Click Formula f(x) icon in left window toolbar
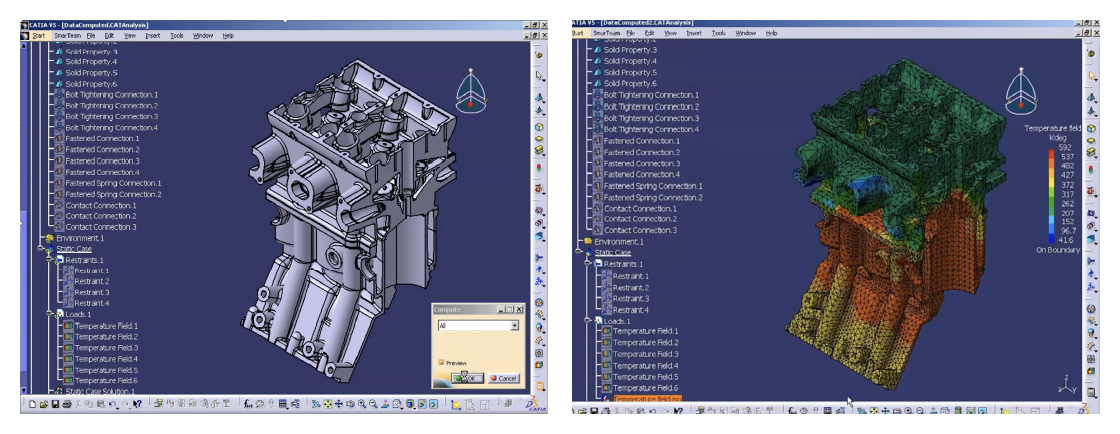 [249, 404]
